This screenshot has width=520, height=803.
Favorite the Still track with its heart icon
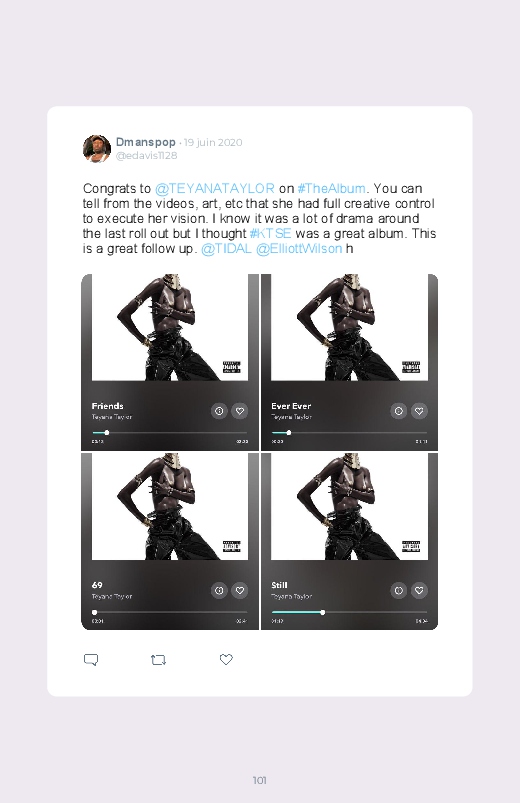419,590
